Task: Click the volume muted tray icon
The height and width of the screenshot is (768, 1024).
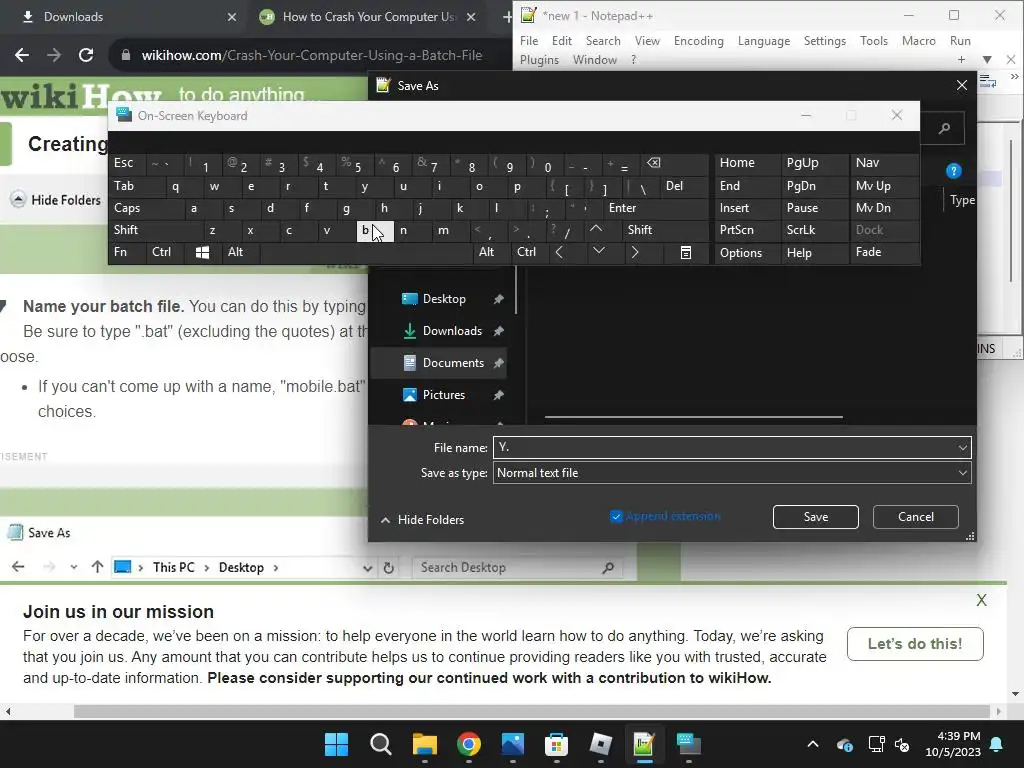Action: [x=903, y=744]
